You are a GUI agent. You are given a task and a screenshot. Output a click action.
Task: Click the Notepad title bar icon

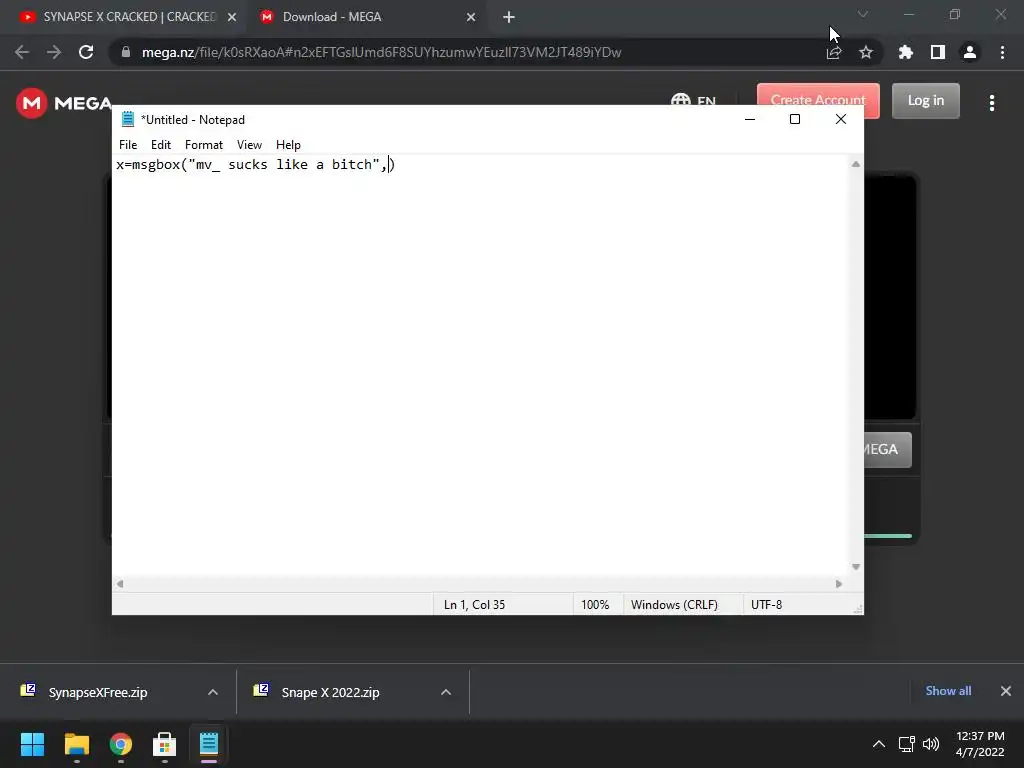pyautogui.click(x=128, y=119)
